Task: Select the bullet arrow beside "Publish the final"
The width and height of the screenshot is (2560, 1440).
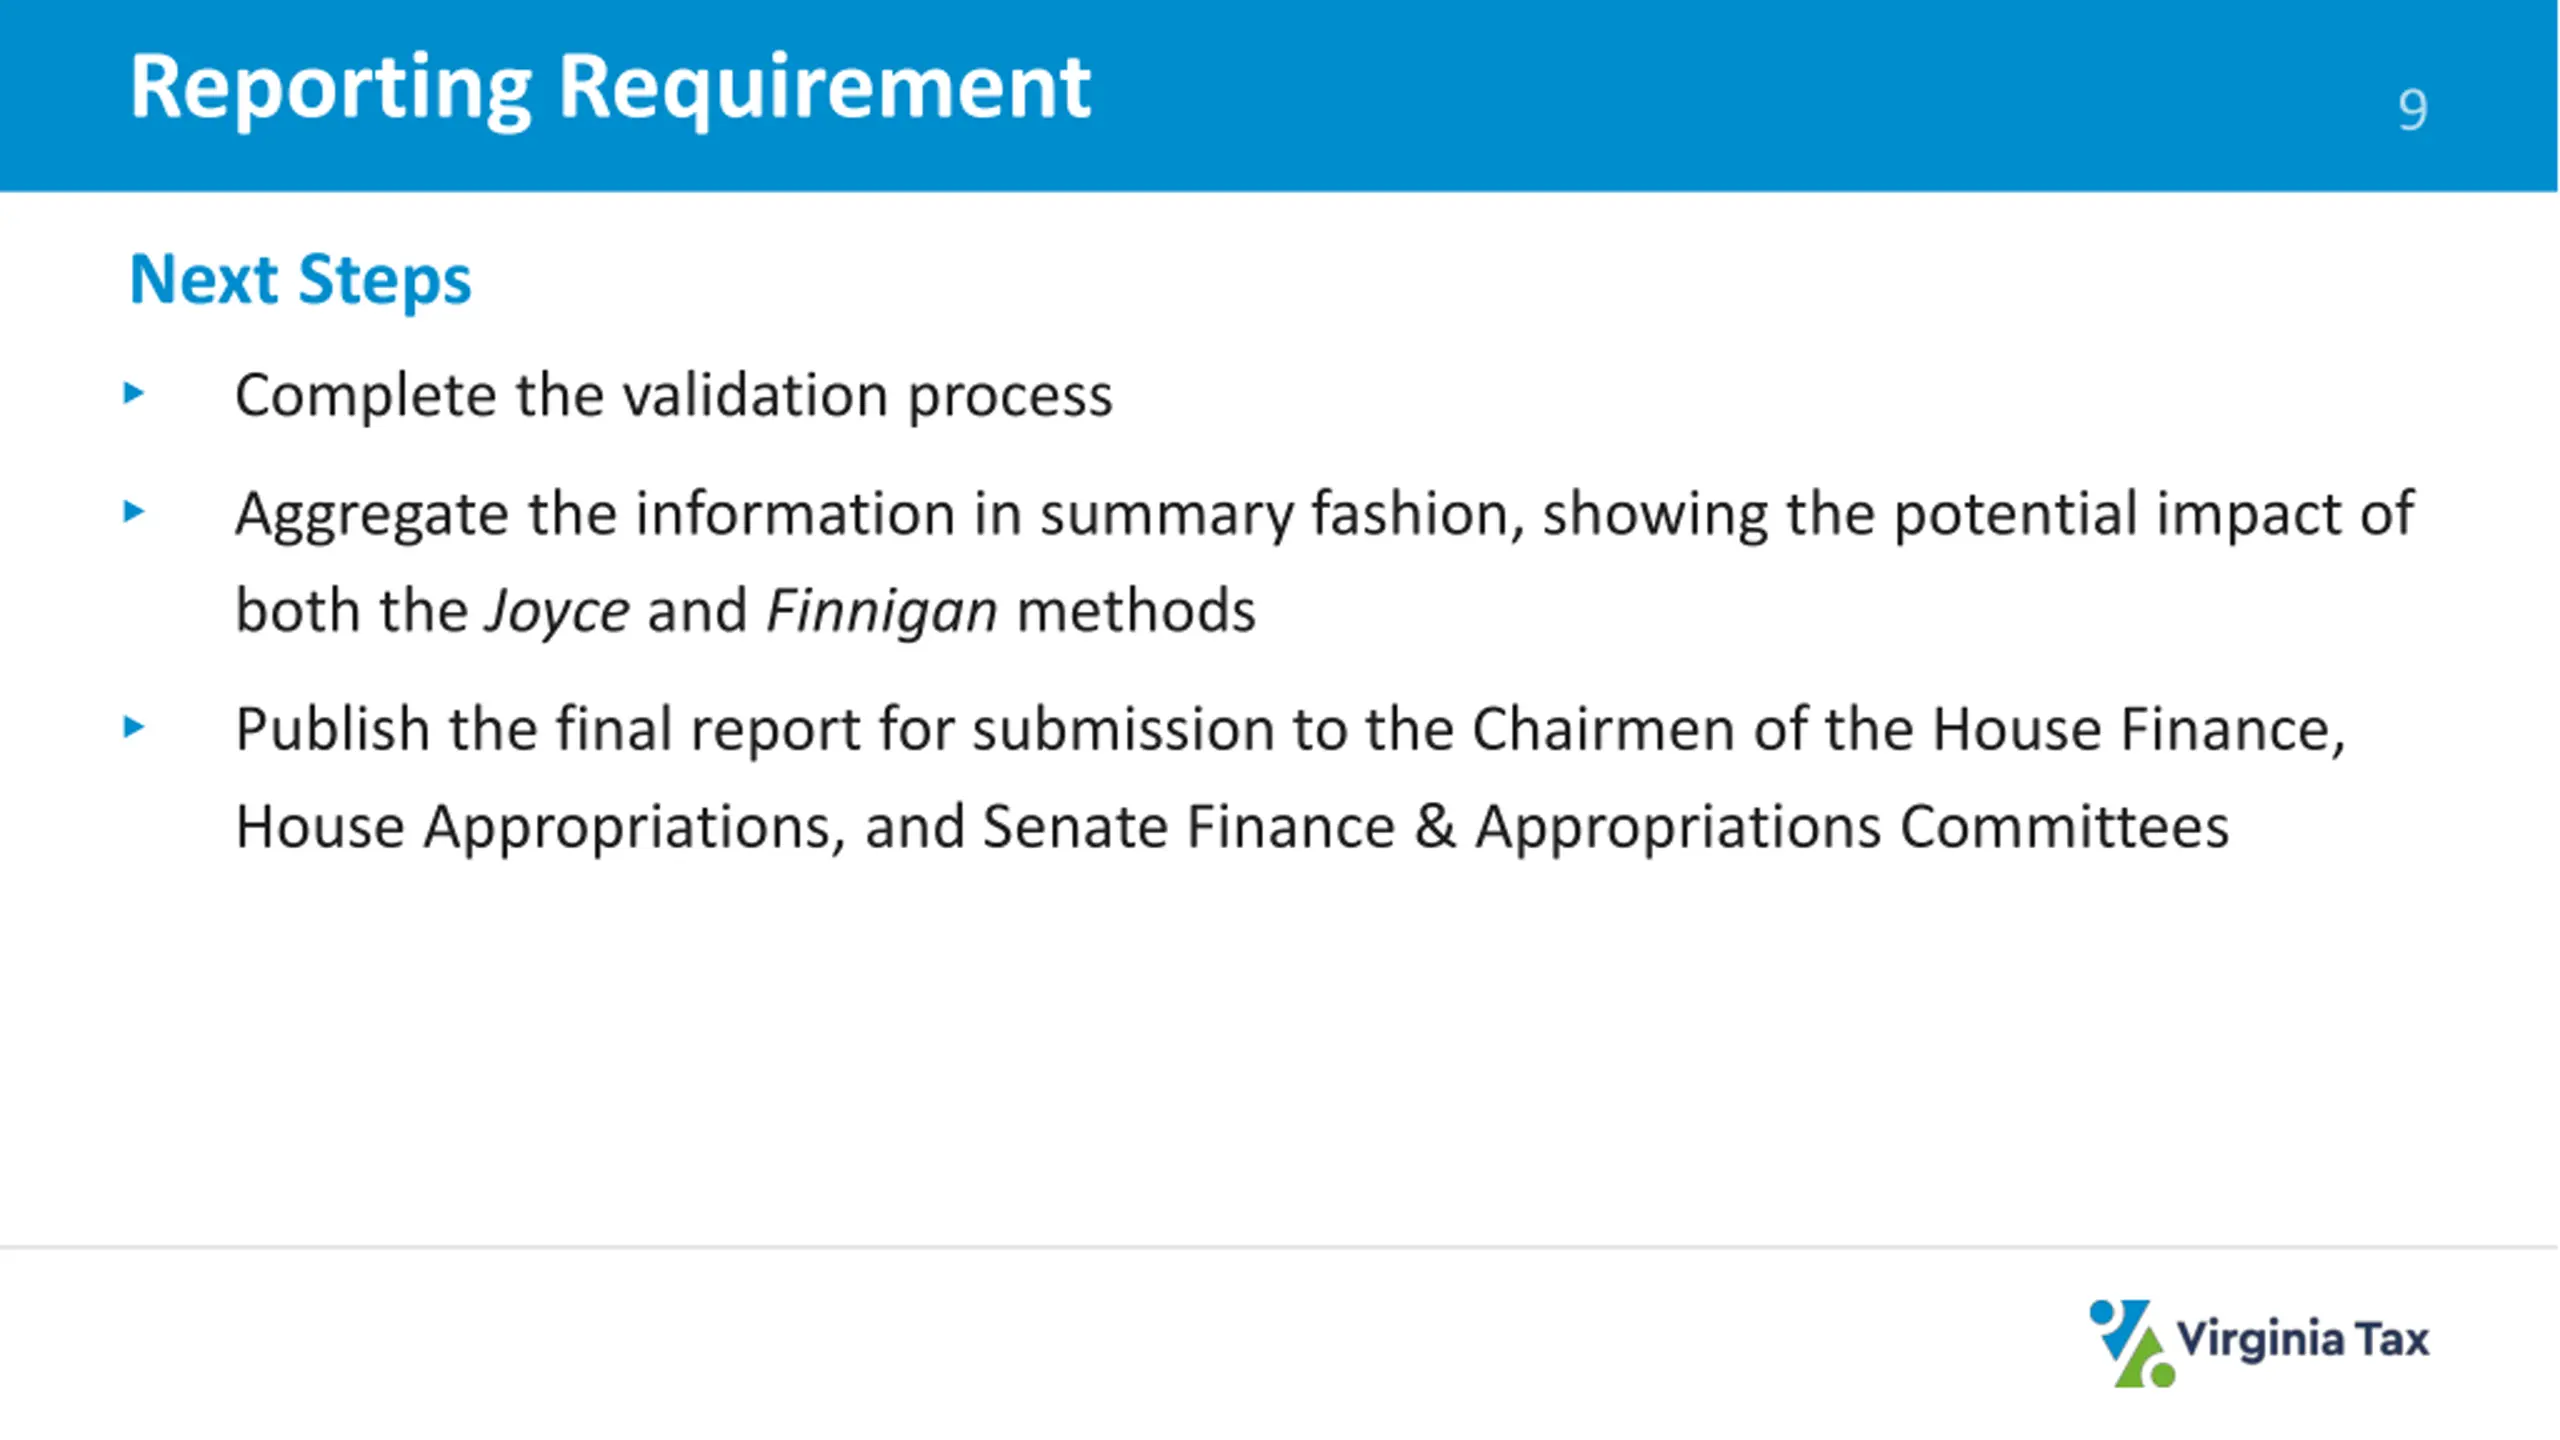Action: coord(134,727)
